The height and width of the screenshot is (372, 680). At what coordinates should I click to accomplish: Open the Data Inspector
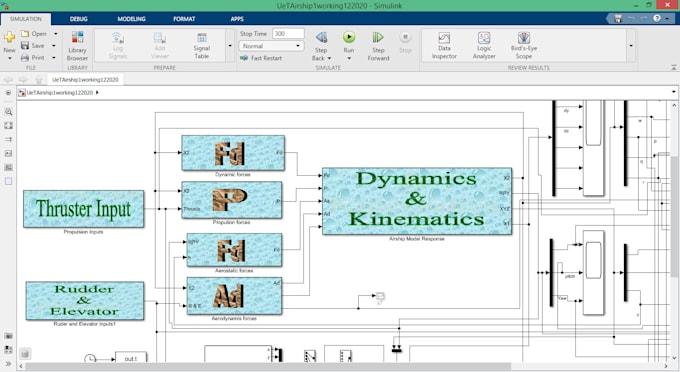coord(444,46)
